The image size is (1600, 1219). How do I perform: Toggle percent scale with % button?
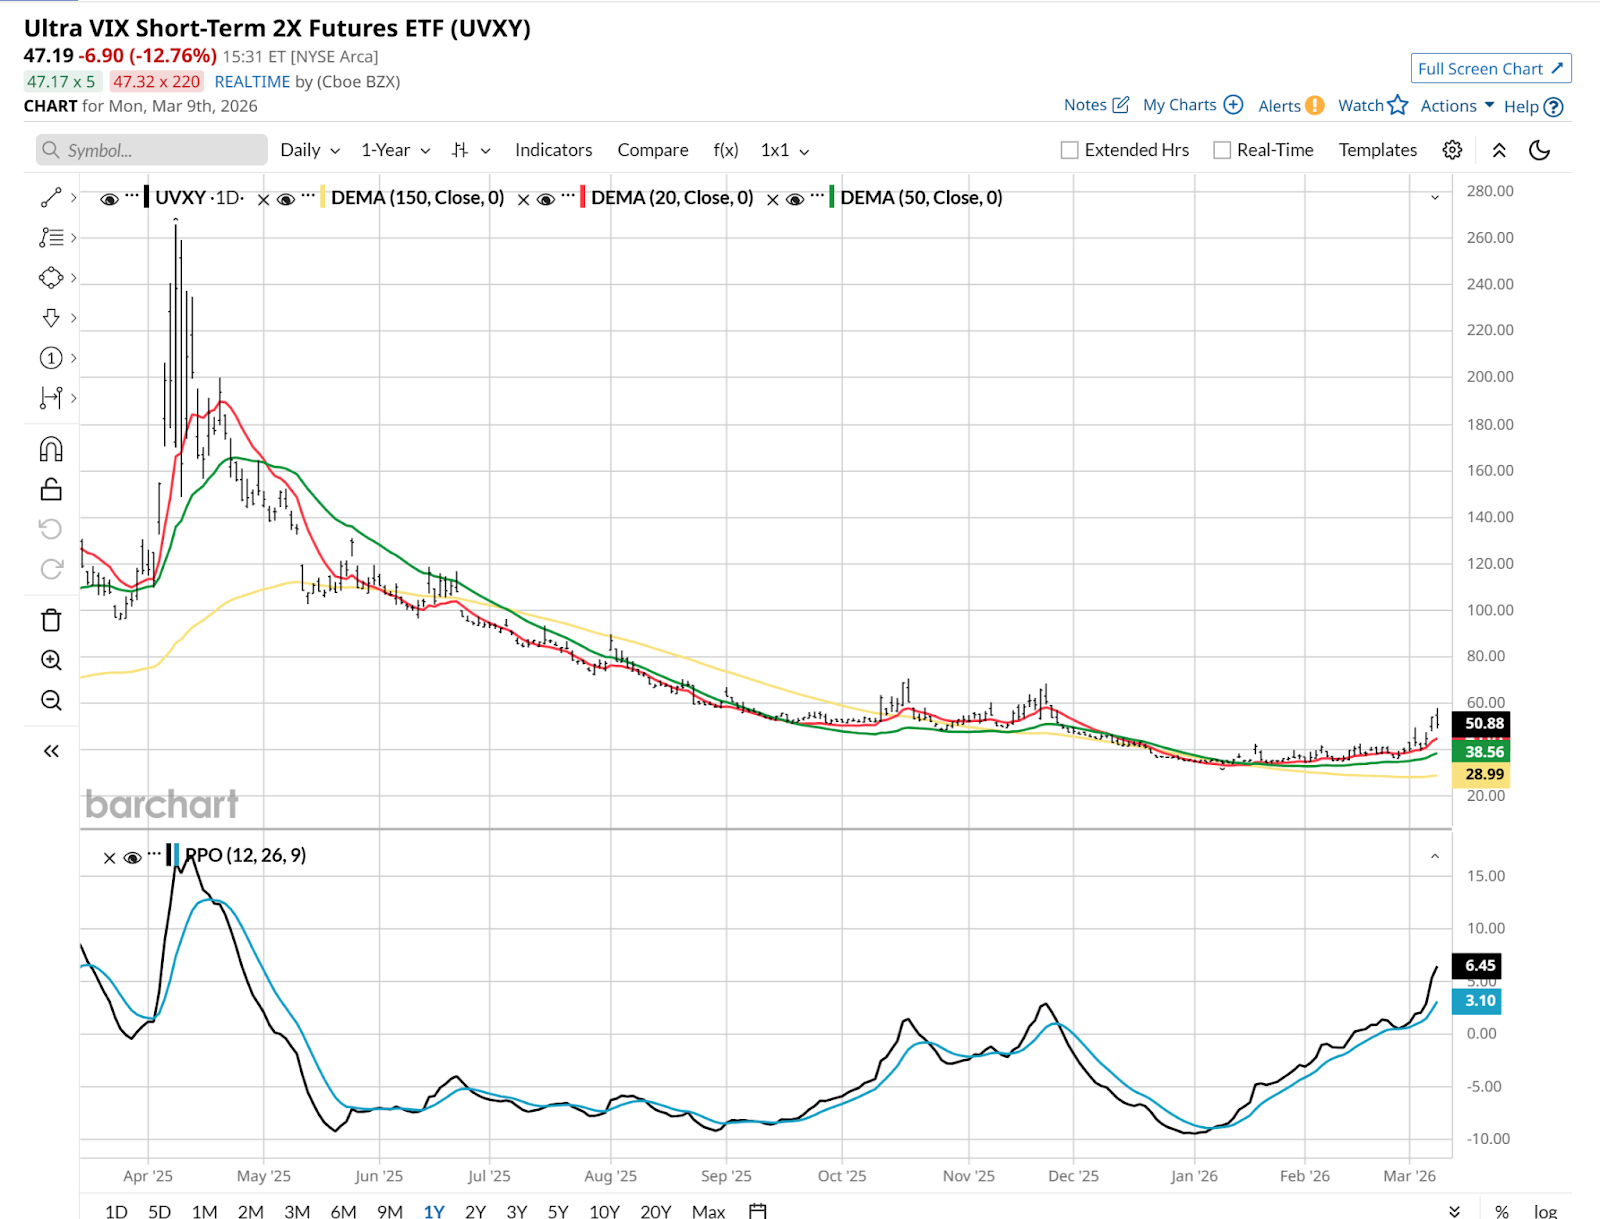1502,1211
